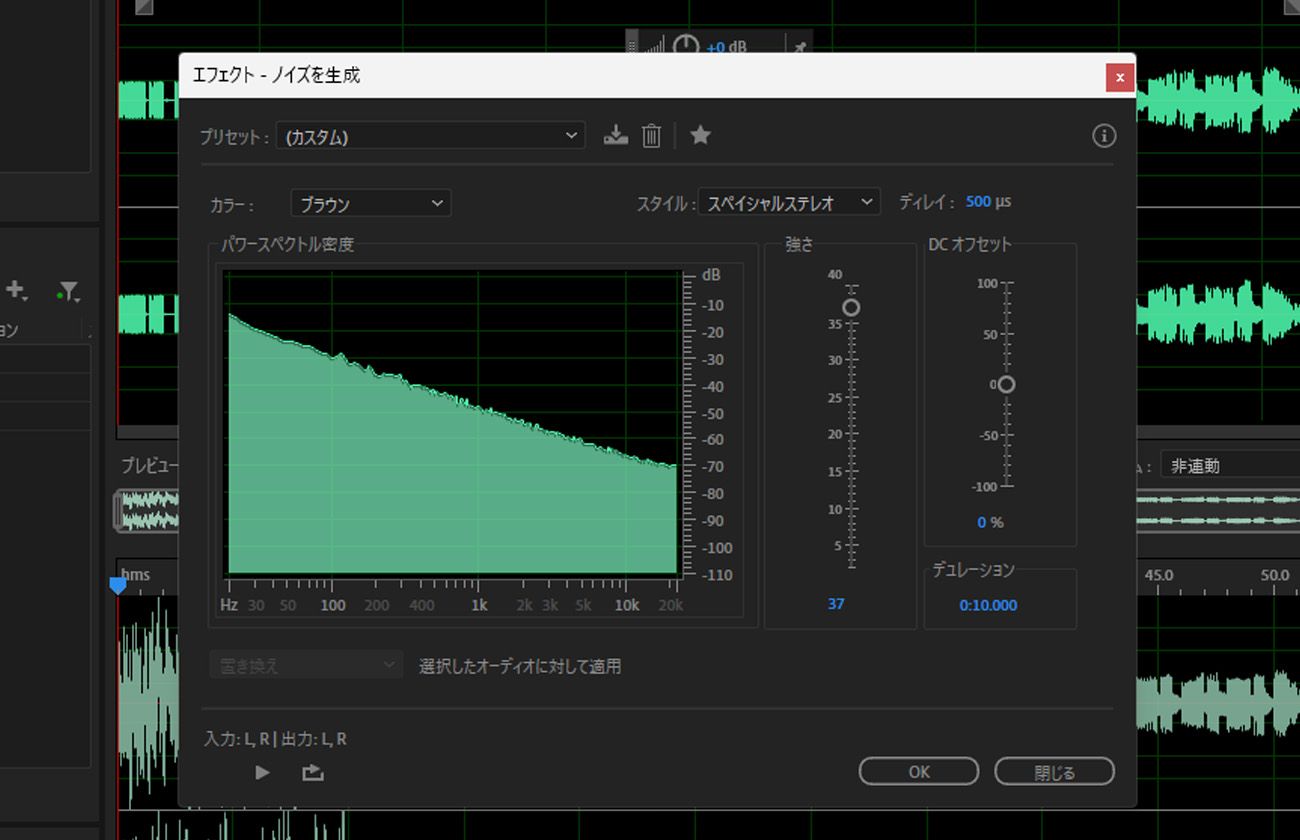
Task: Click the 20k label on the frequency axis
Action: point(671,605)
